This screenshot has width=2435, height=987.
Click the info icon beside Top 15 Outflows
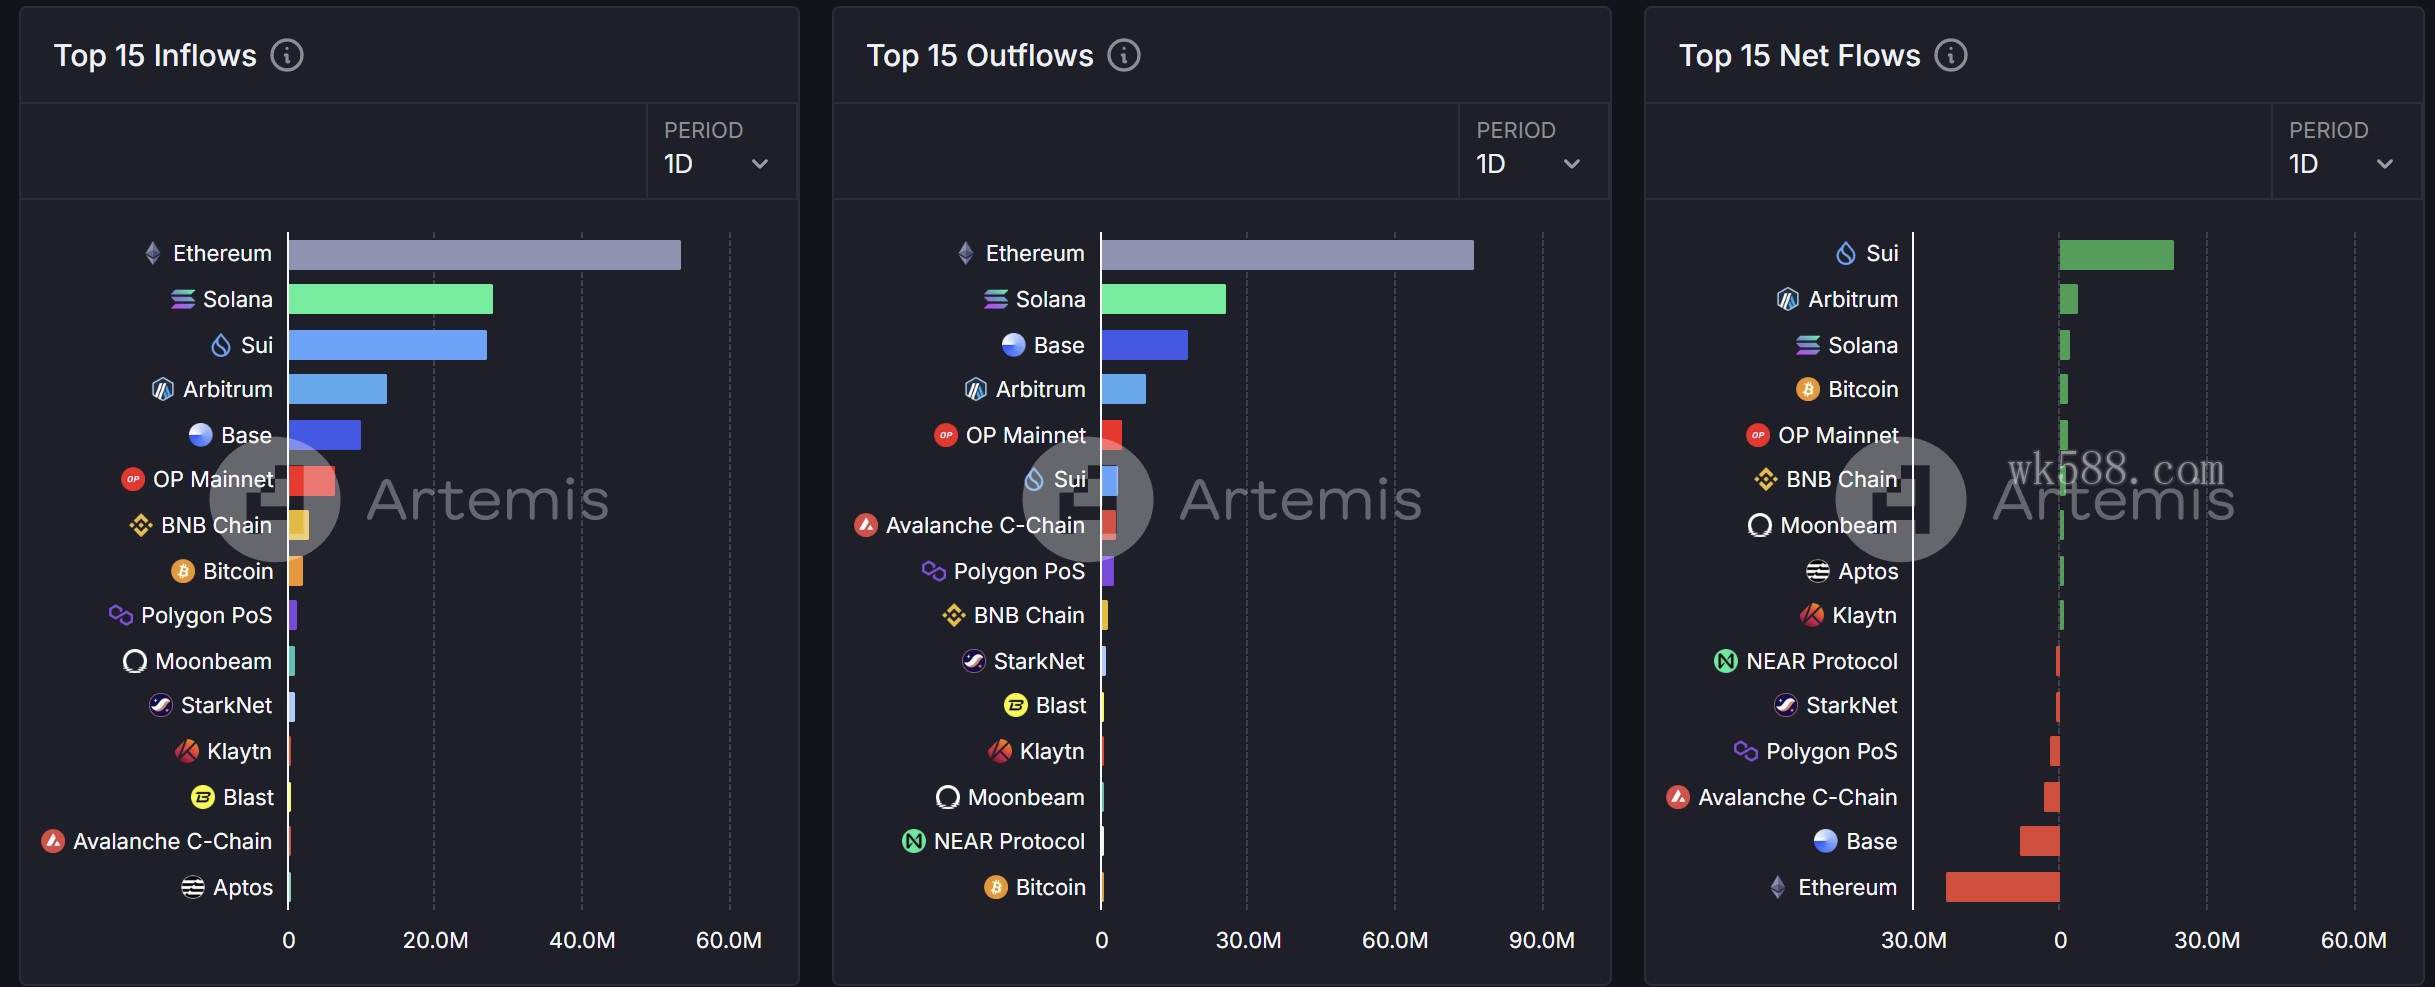coord(1124,55)
